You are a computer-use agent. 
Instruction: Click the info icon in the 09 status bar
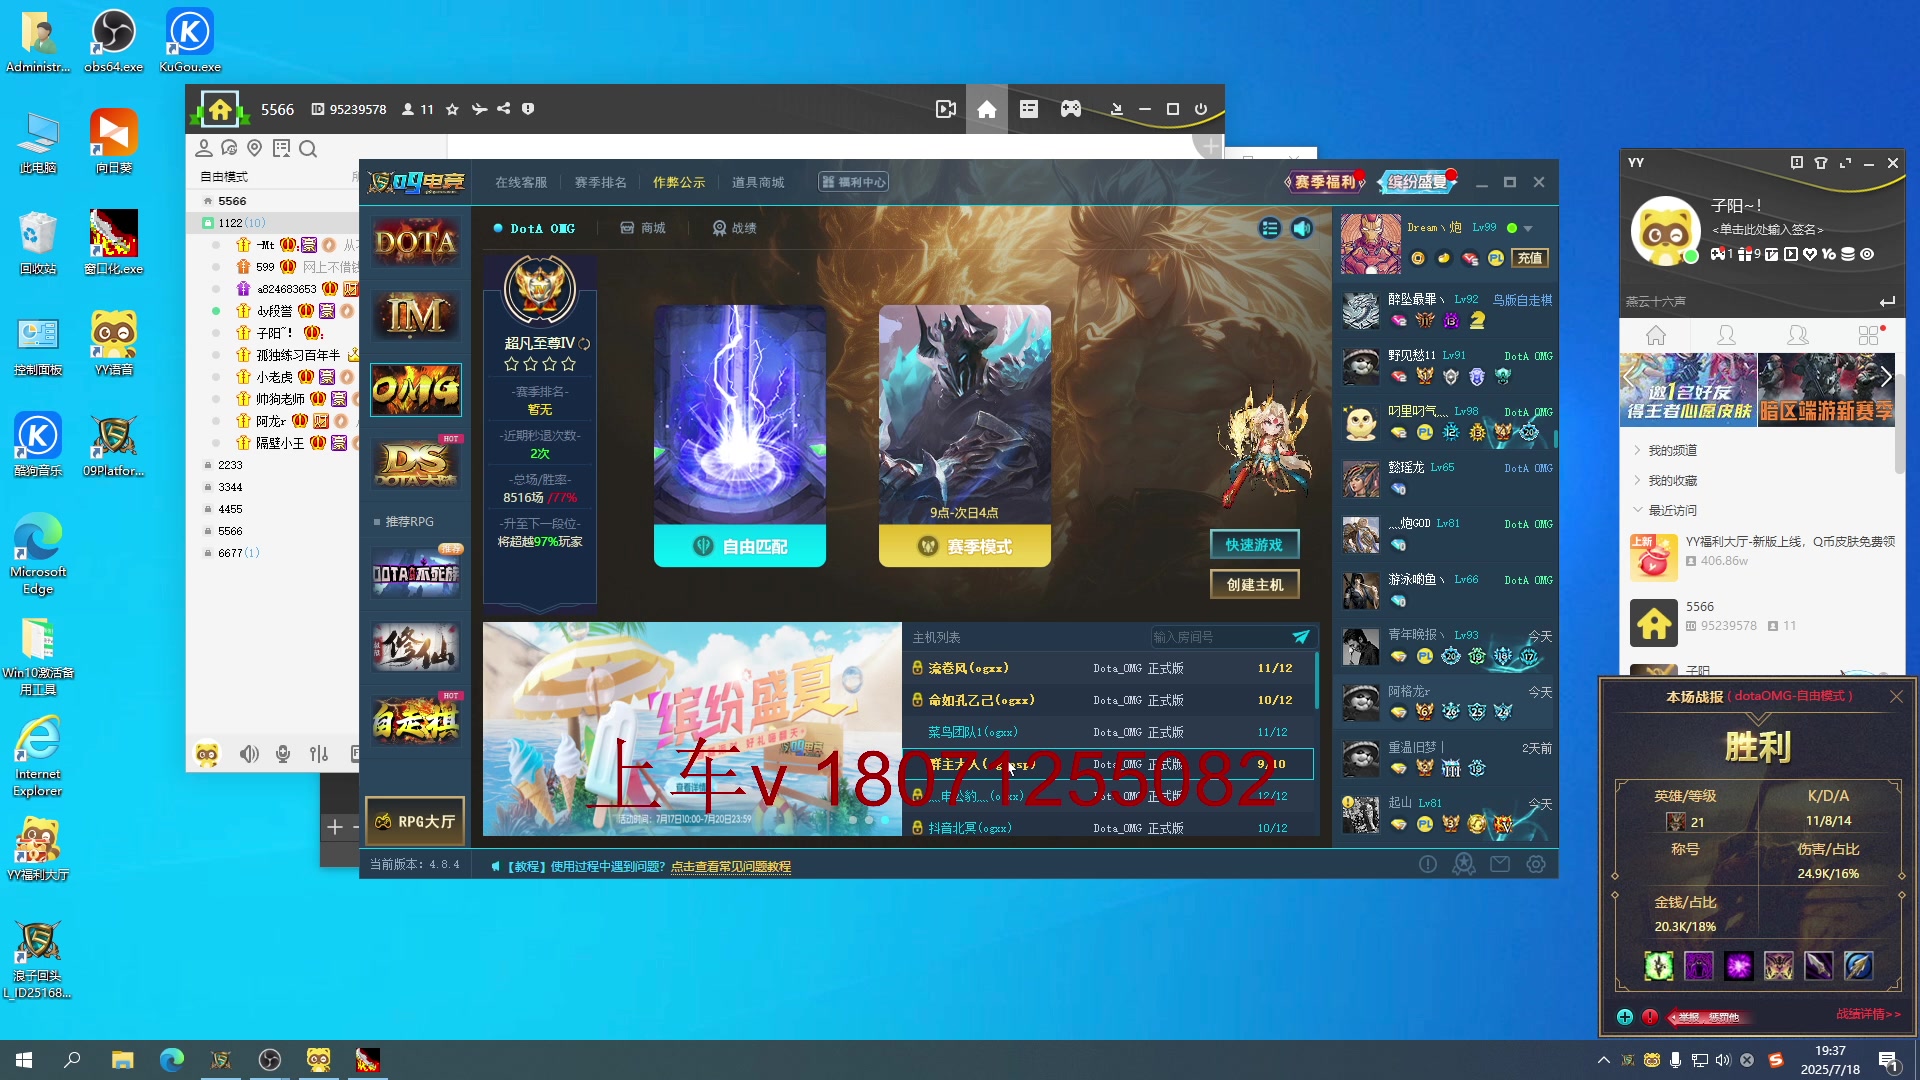click(x=1428, y=864)
